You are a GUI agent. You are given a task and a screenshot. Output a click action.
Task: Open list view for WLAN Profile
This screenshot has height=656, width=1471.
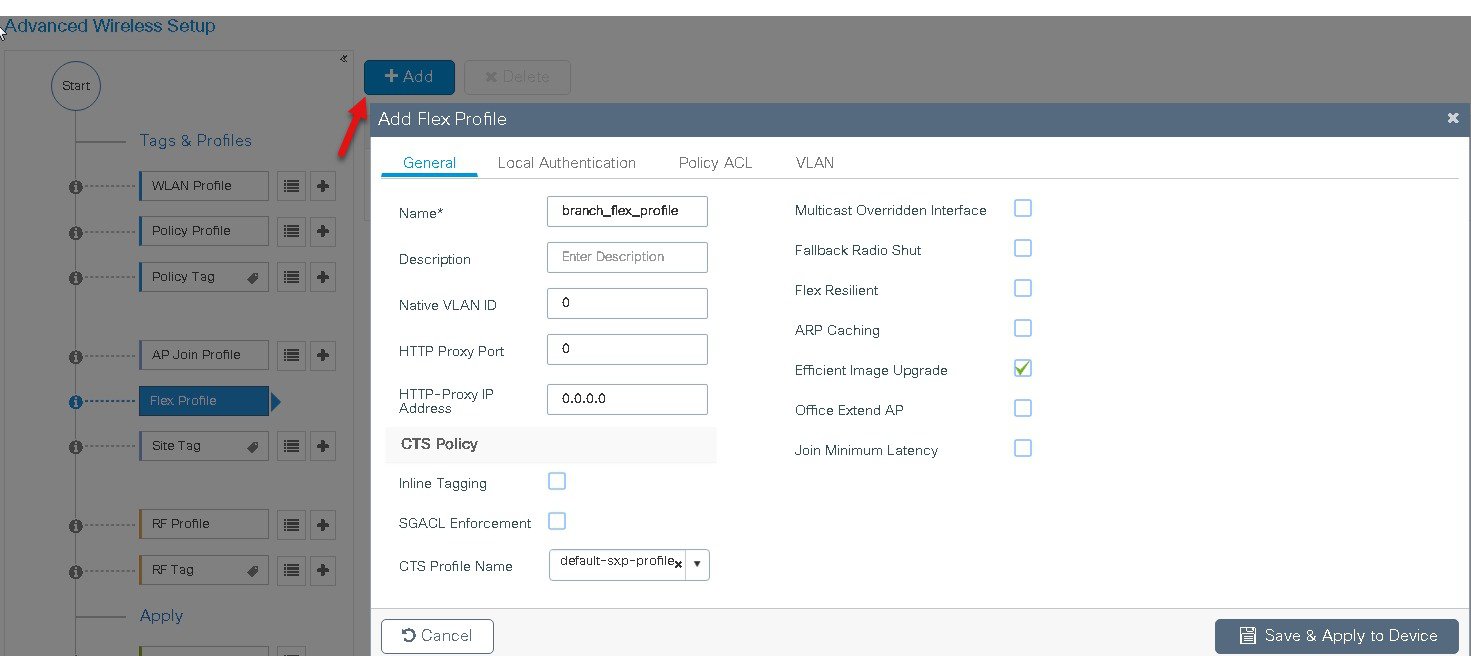[291, 185]
